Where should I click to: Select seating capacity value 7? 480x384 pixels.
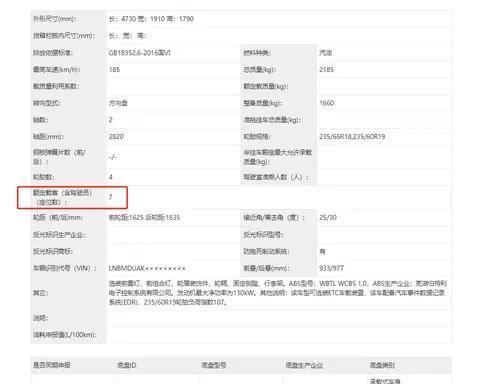click(x=111, y=197)
